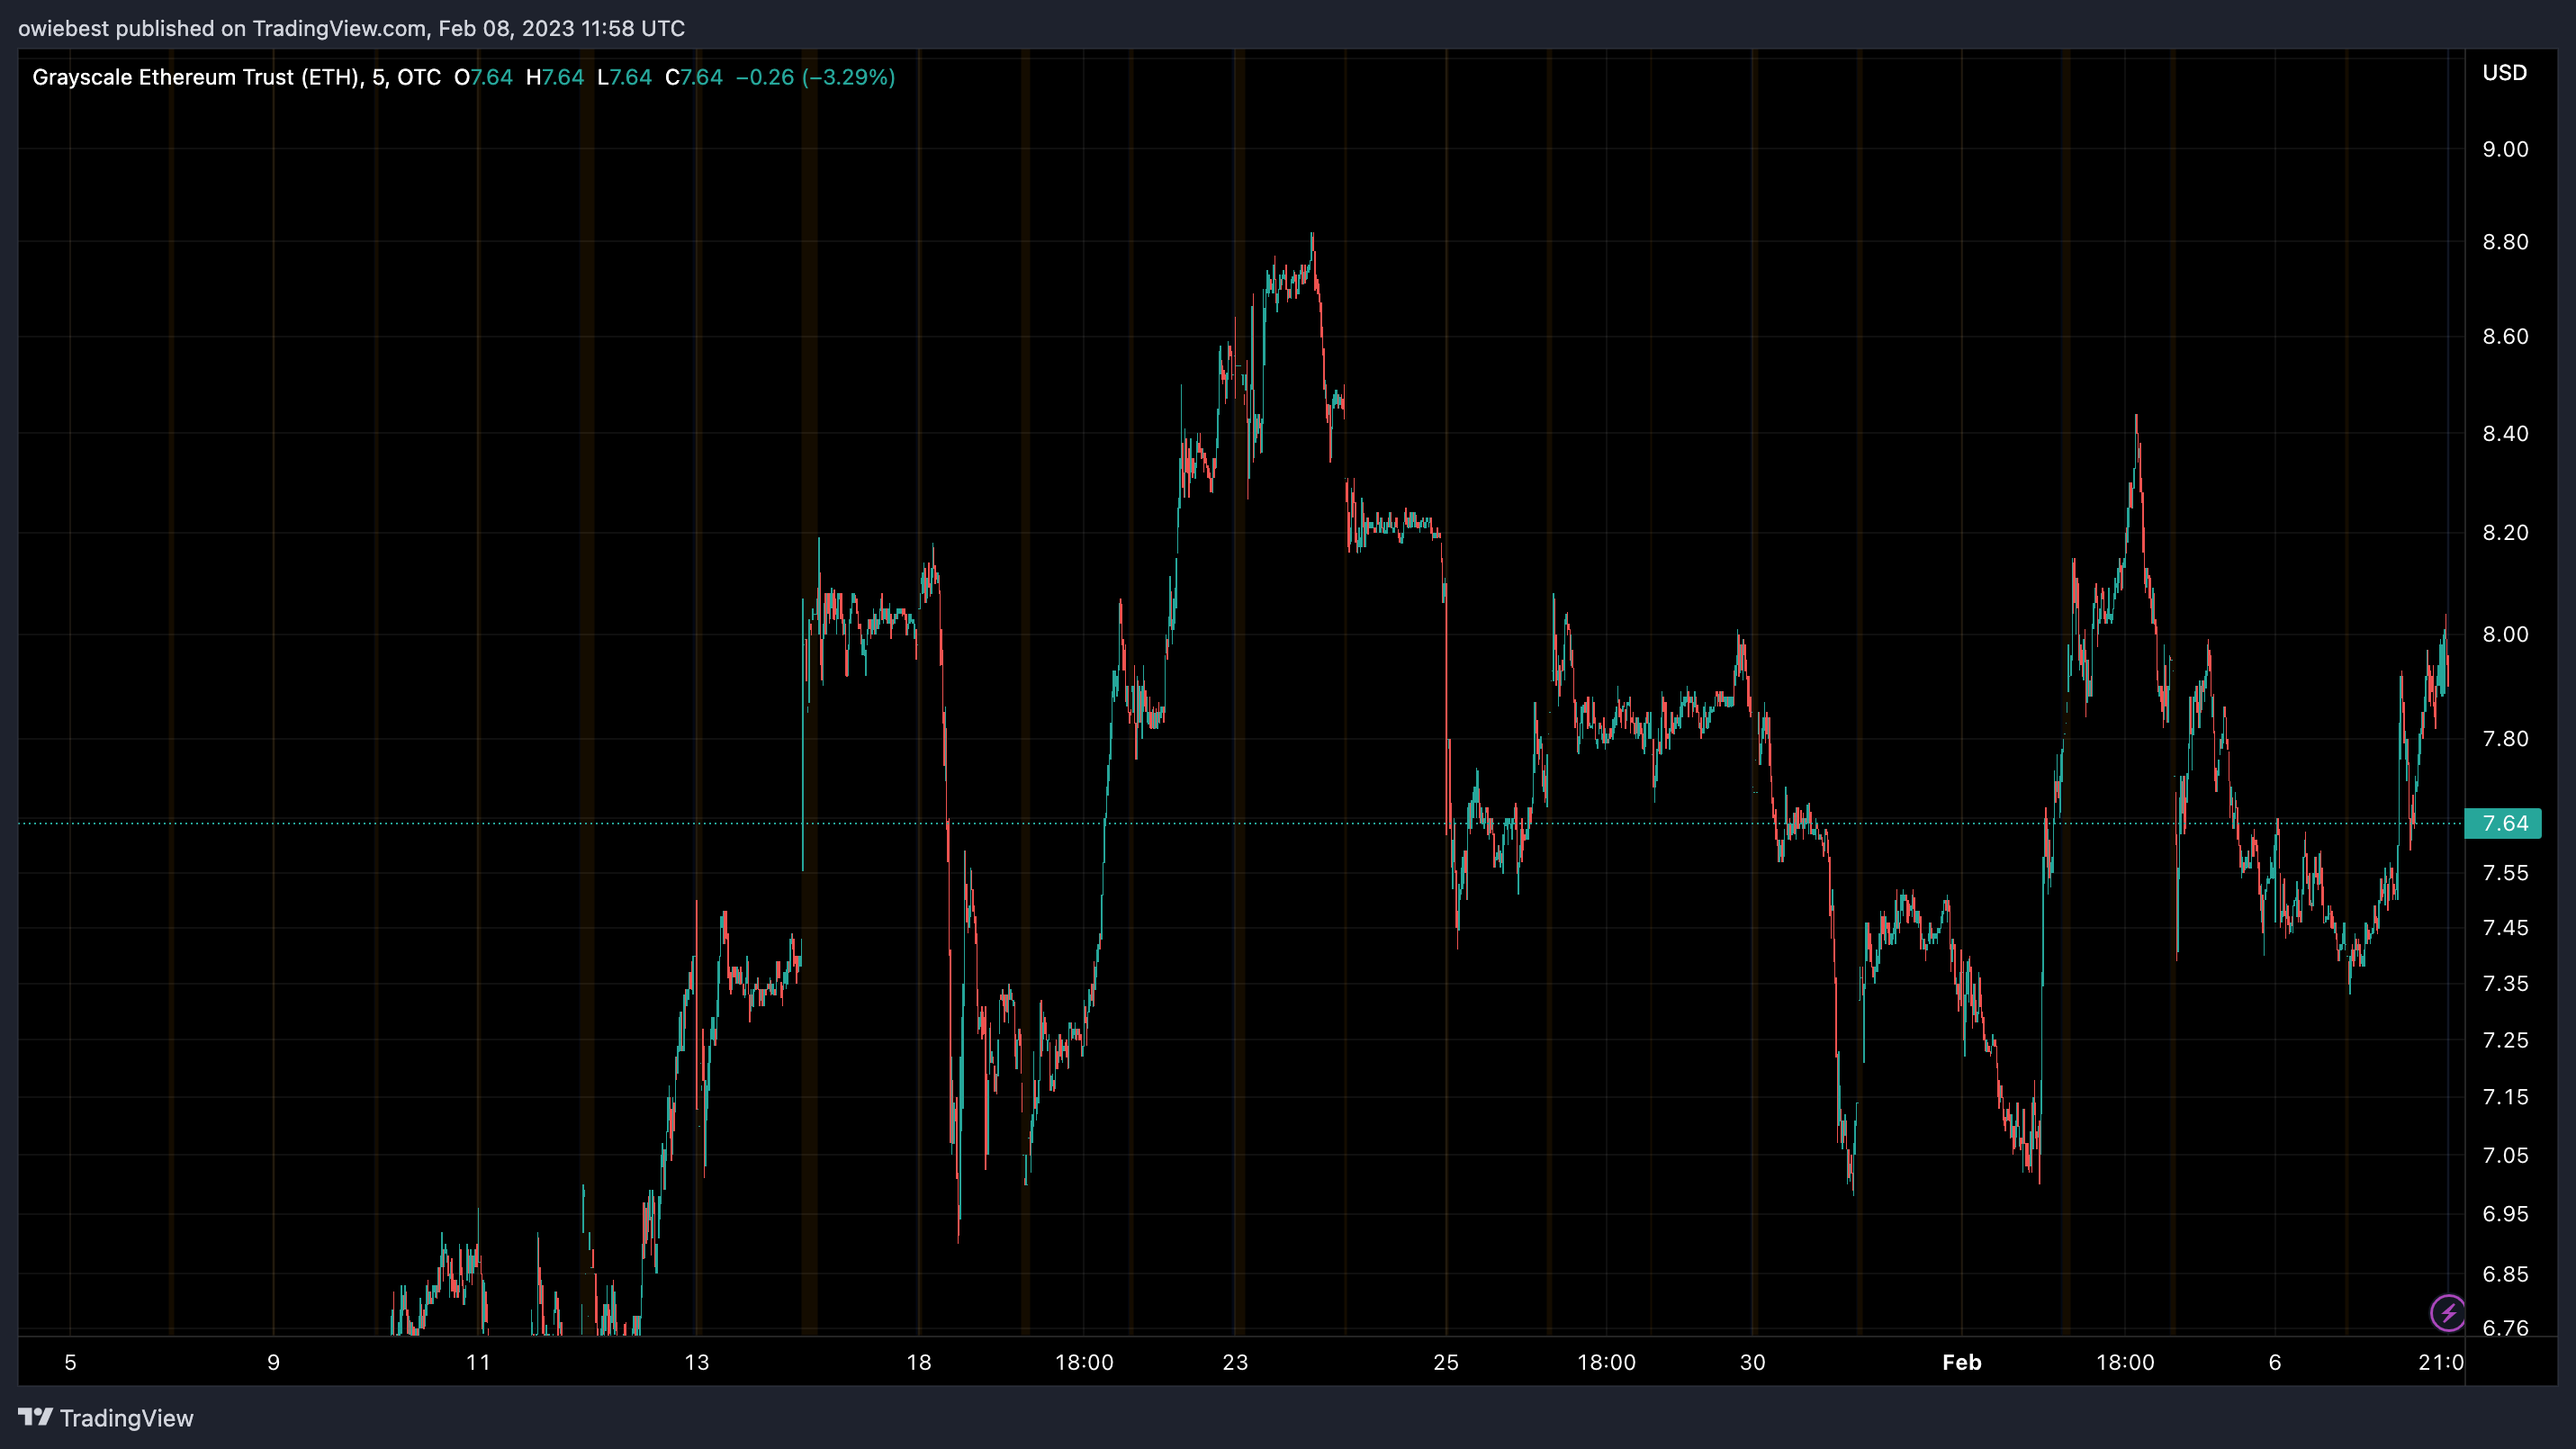2576x1449 pixels.
Task: Select the current price label 7.64
Action: tap(2503, 823)
